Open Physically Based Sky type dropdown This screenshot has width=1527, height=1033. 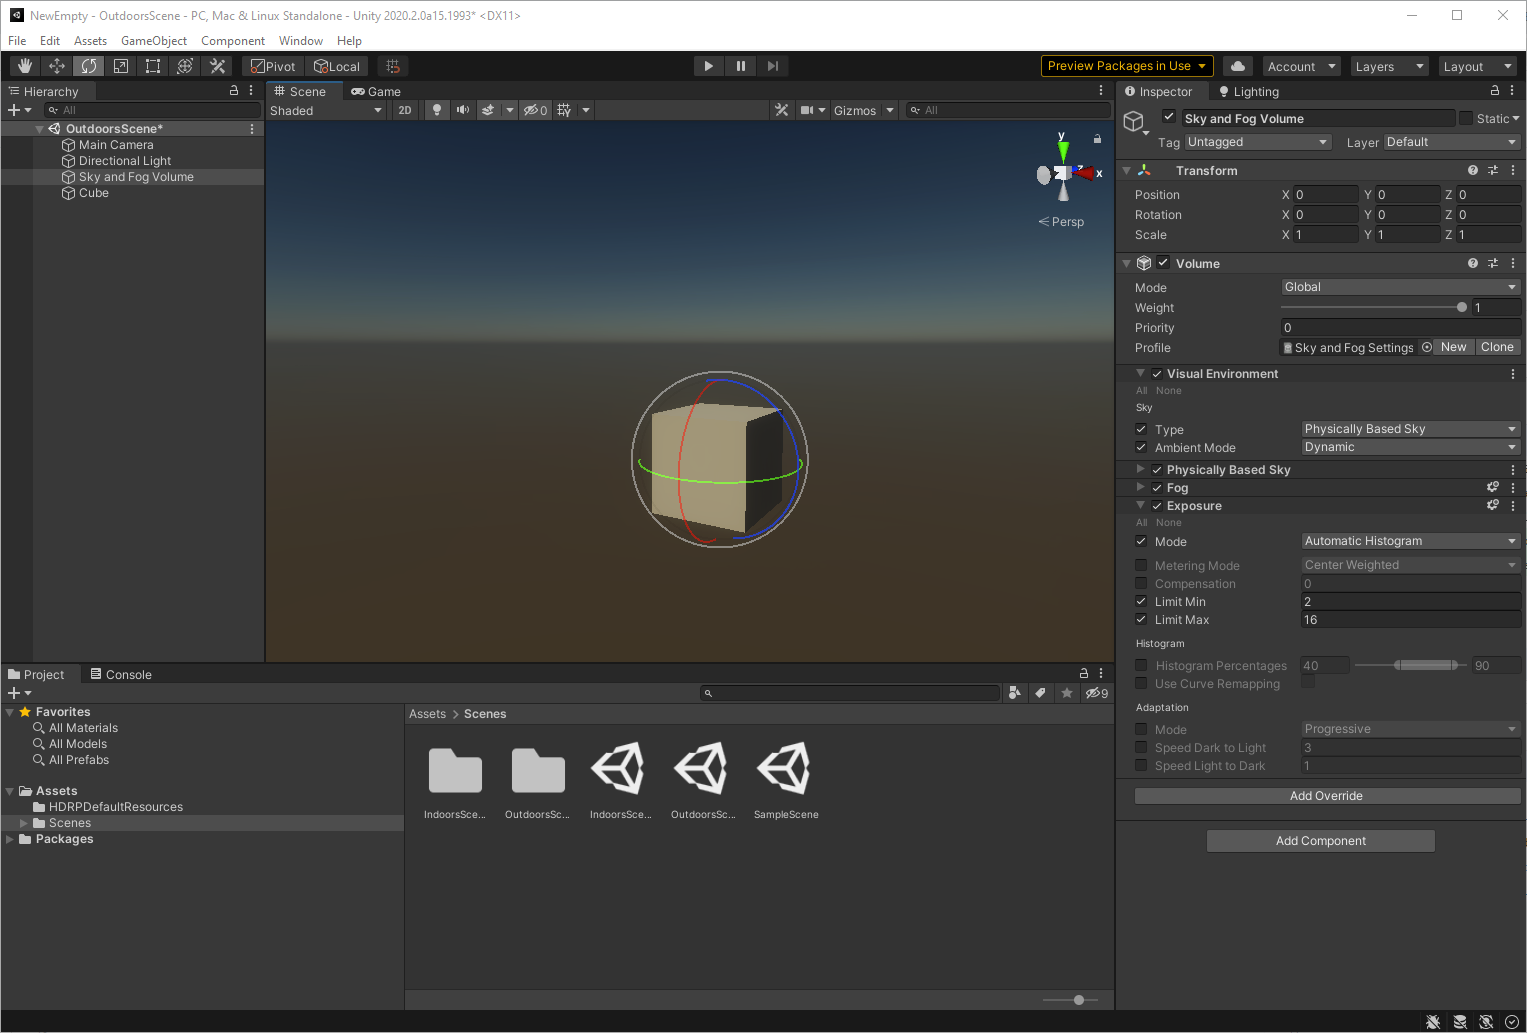pyautogui.click(x=1411, y=429)
